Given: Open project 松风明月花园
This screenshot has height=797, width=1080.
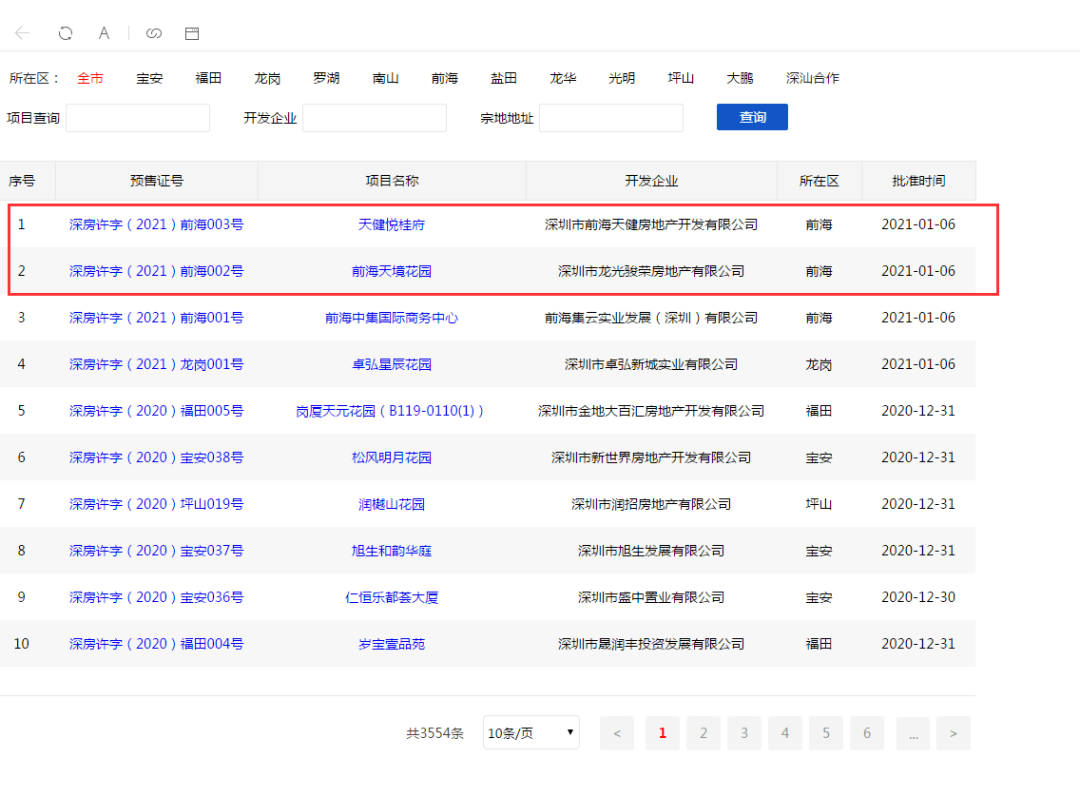Looking at the screenshot, I should coord(391,457).
